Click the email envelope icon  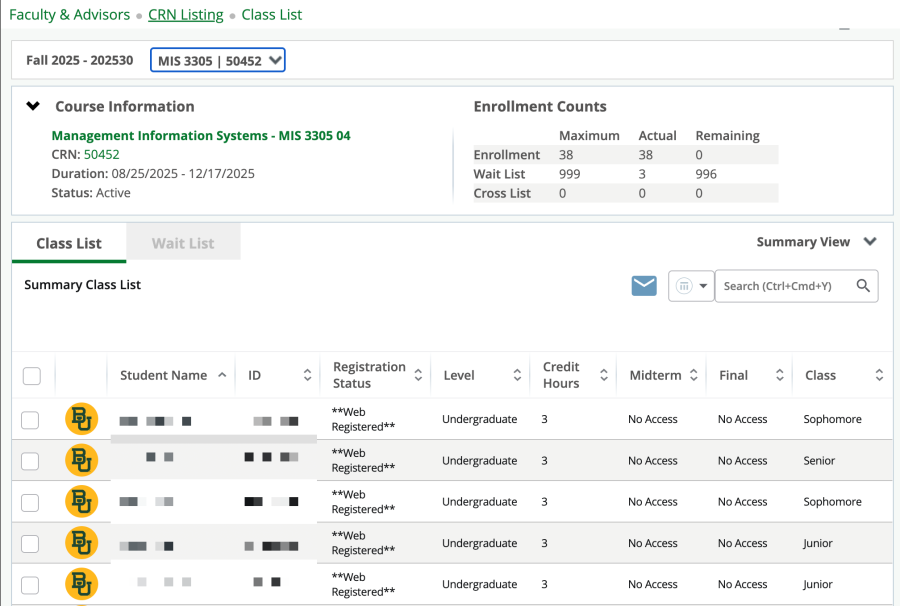click(644, 285)
